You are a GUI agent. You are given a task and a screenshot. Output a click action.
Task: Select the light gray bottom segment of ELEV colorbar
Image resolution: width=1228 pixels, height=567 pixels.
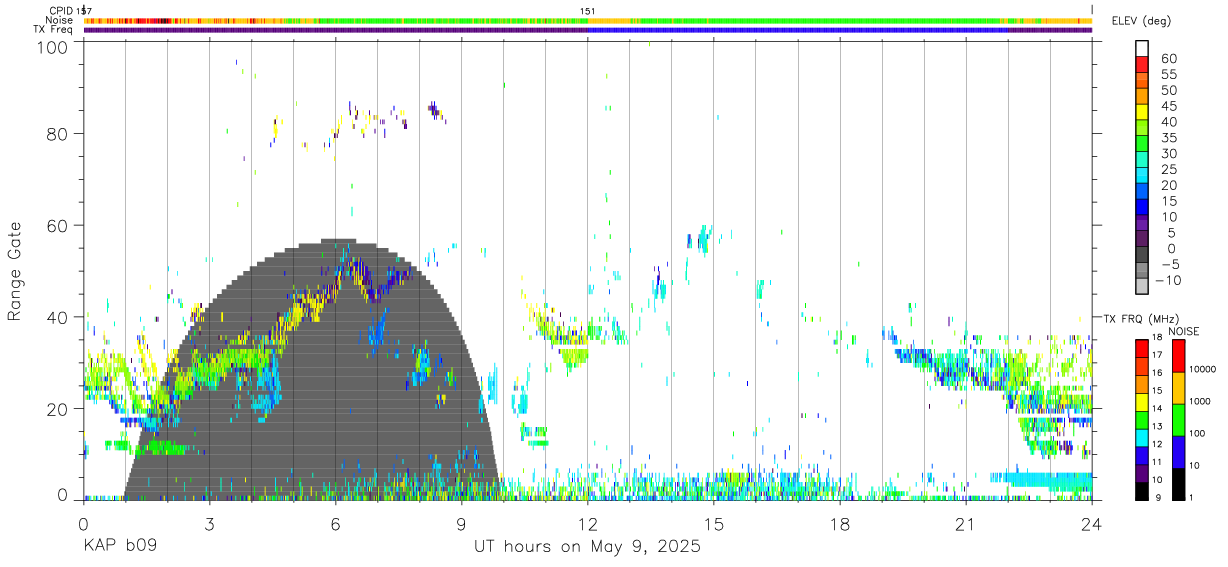coord(1142,286)
